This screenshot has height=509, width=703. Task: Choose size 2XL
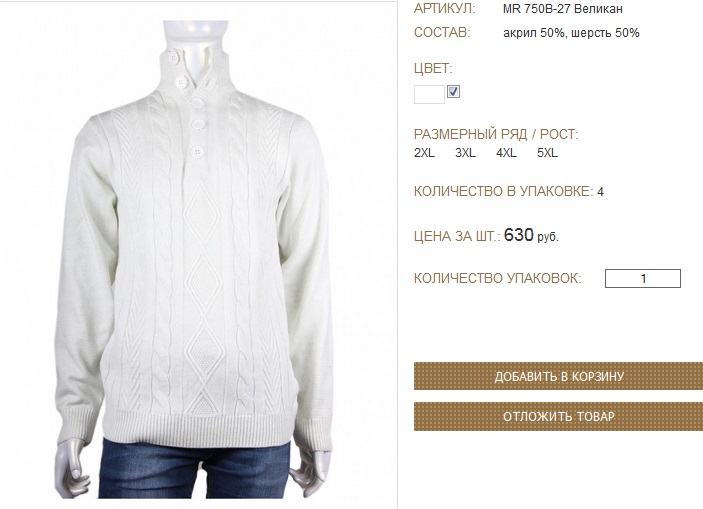click(x=424, y=153)
